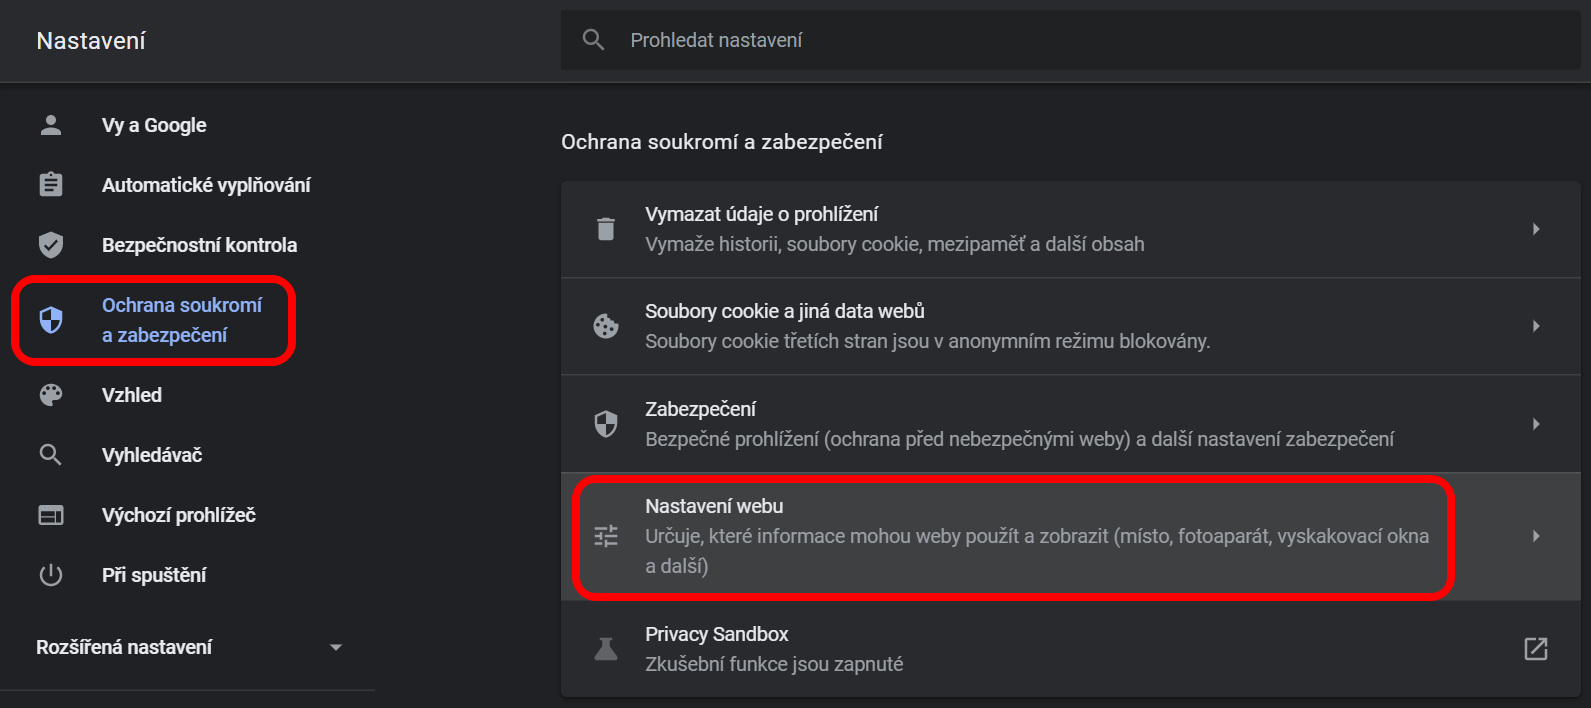Open Vymazat údaje o prohlížení with its chevron
Image resolution: width=1591 pixels, height=708 pixels.
click(1536, 229)
